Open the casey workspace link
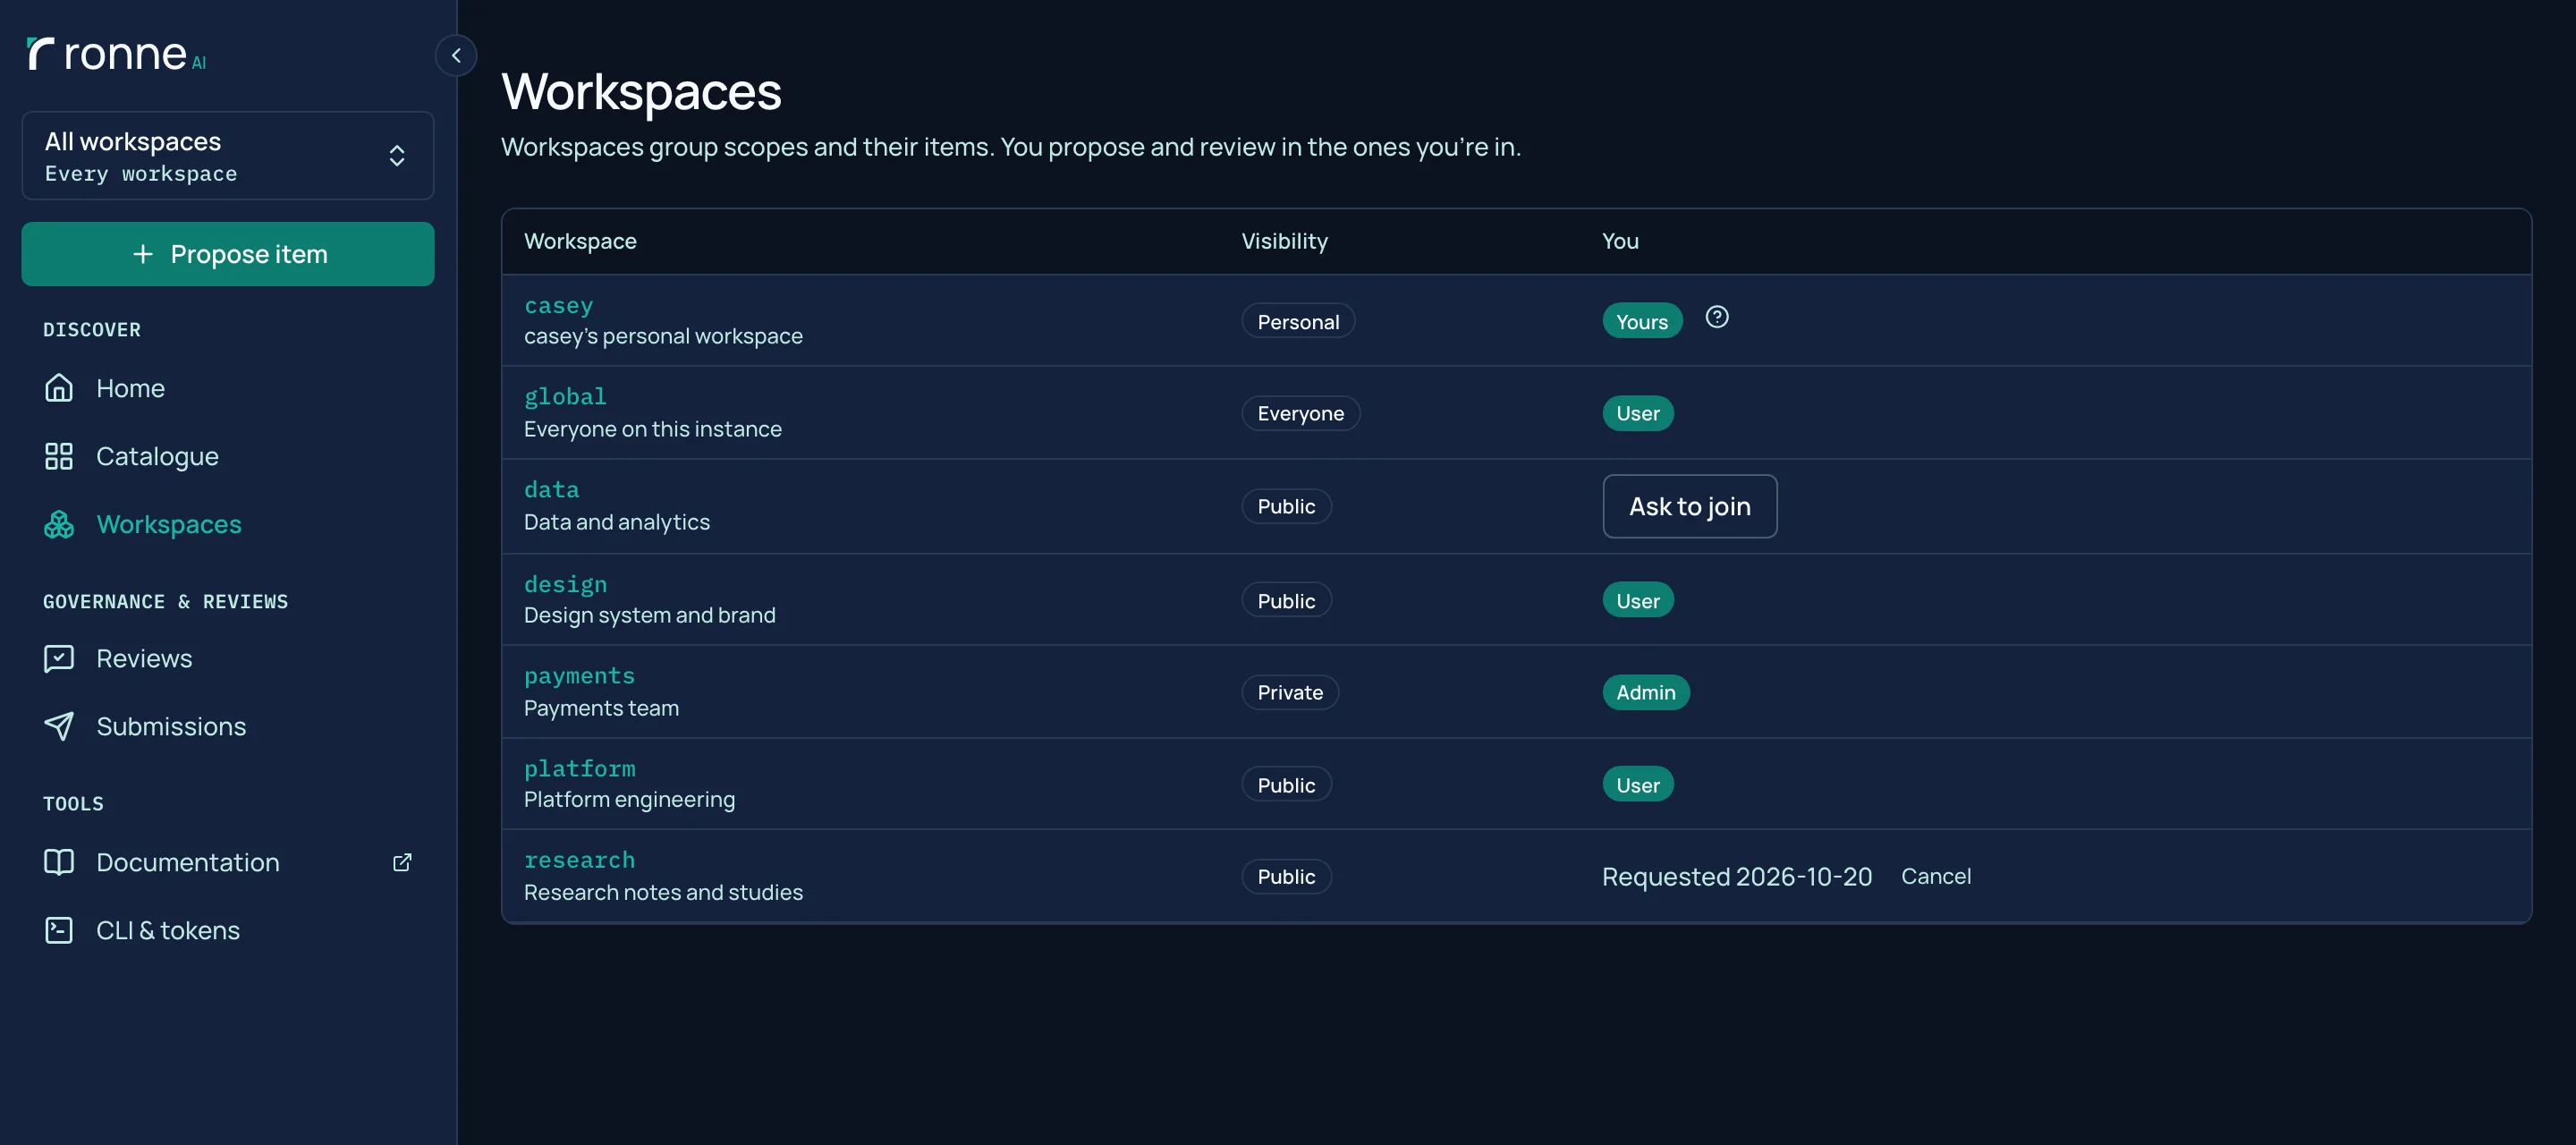The image size is (2576, 1145). [x=558, y=305]
